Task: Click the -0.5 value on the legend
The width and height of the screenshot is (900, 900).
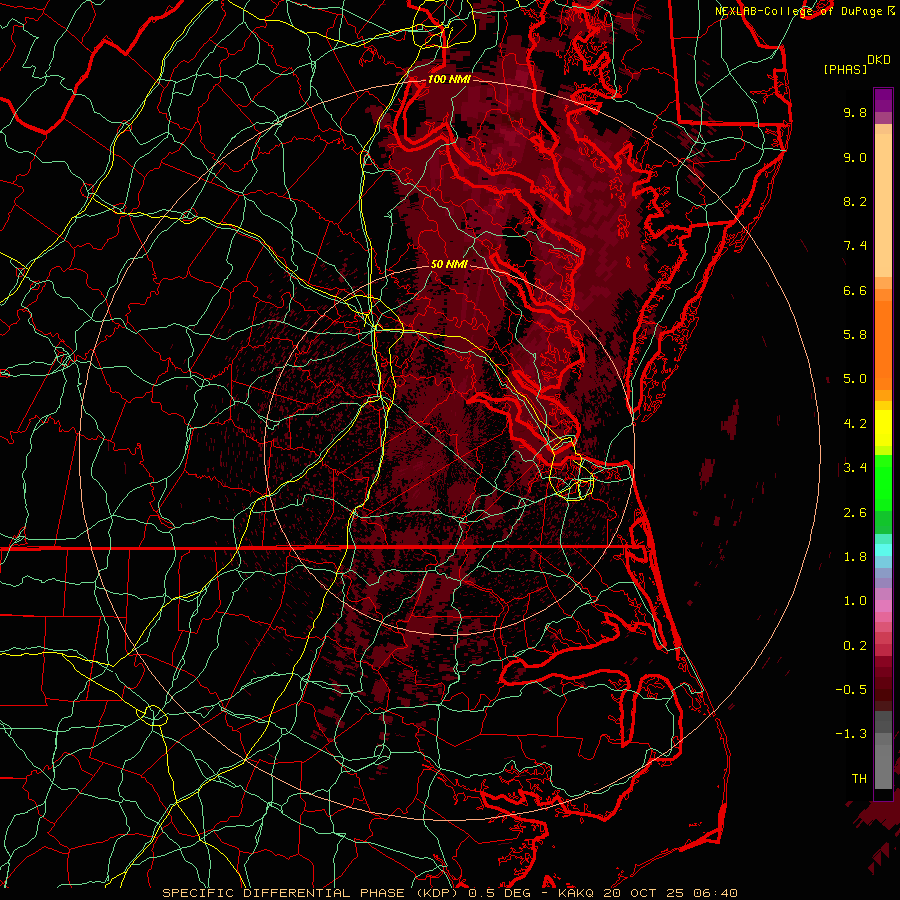Action: click(851, 690)
